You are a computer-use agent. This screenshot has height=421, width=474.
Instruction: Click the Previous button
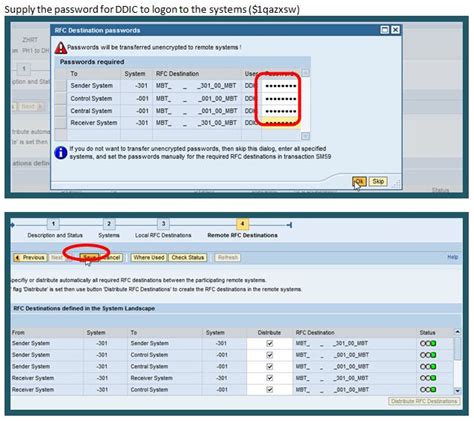30,258
